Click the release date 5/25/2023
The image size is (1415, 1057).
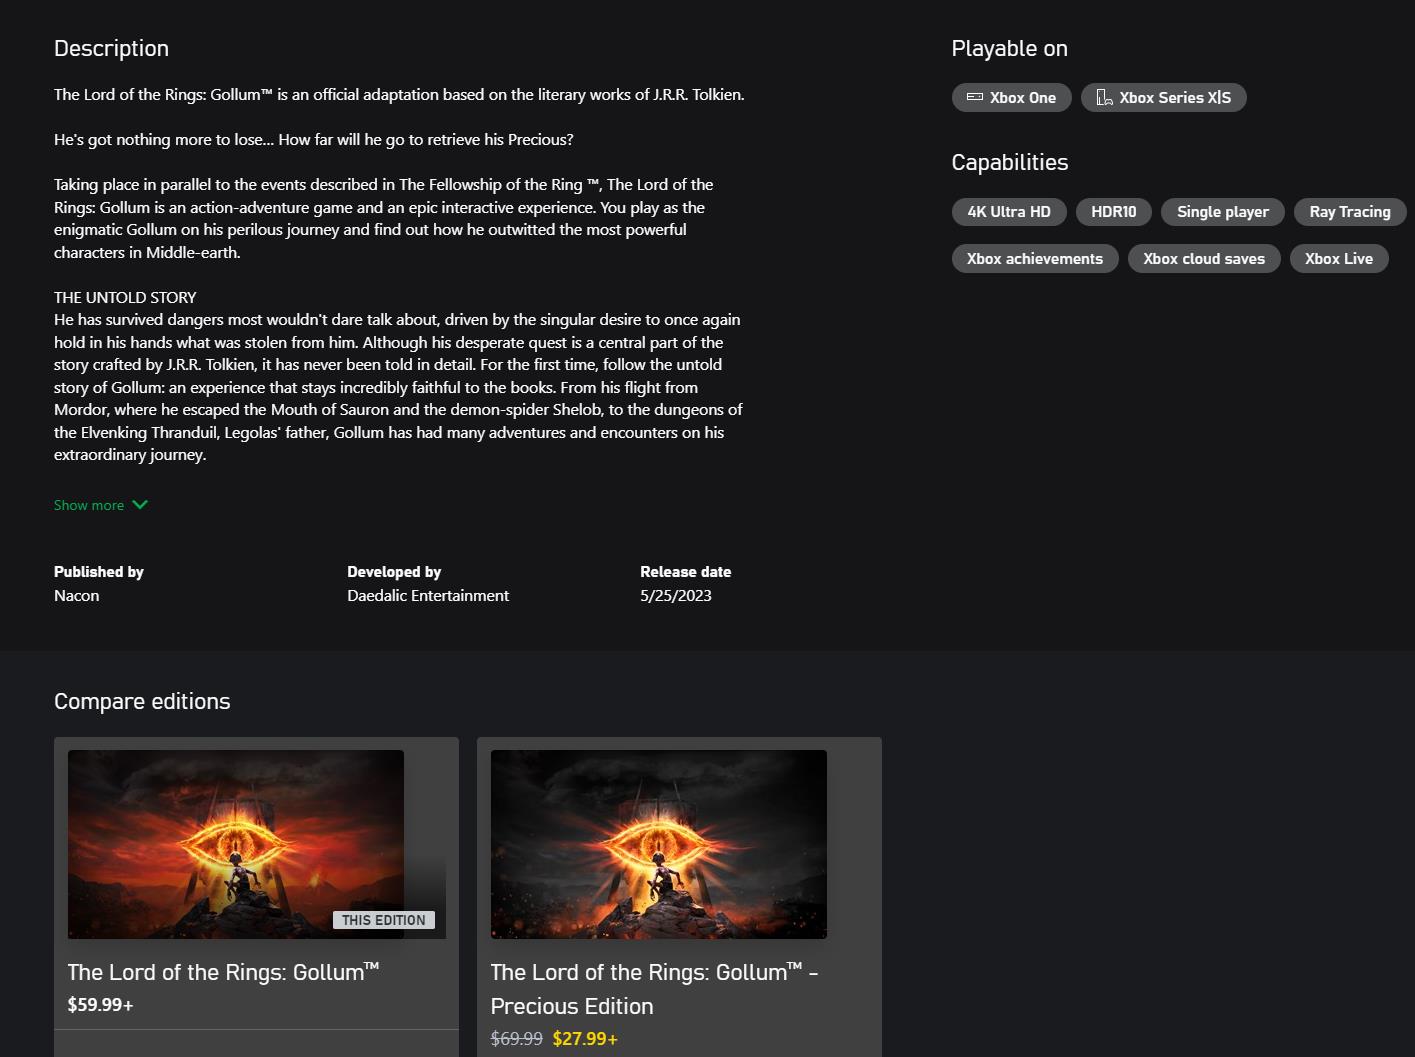point(676,596)
